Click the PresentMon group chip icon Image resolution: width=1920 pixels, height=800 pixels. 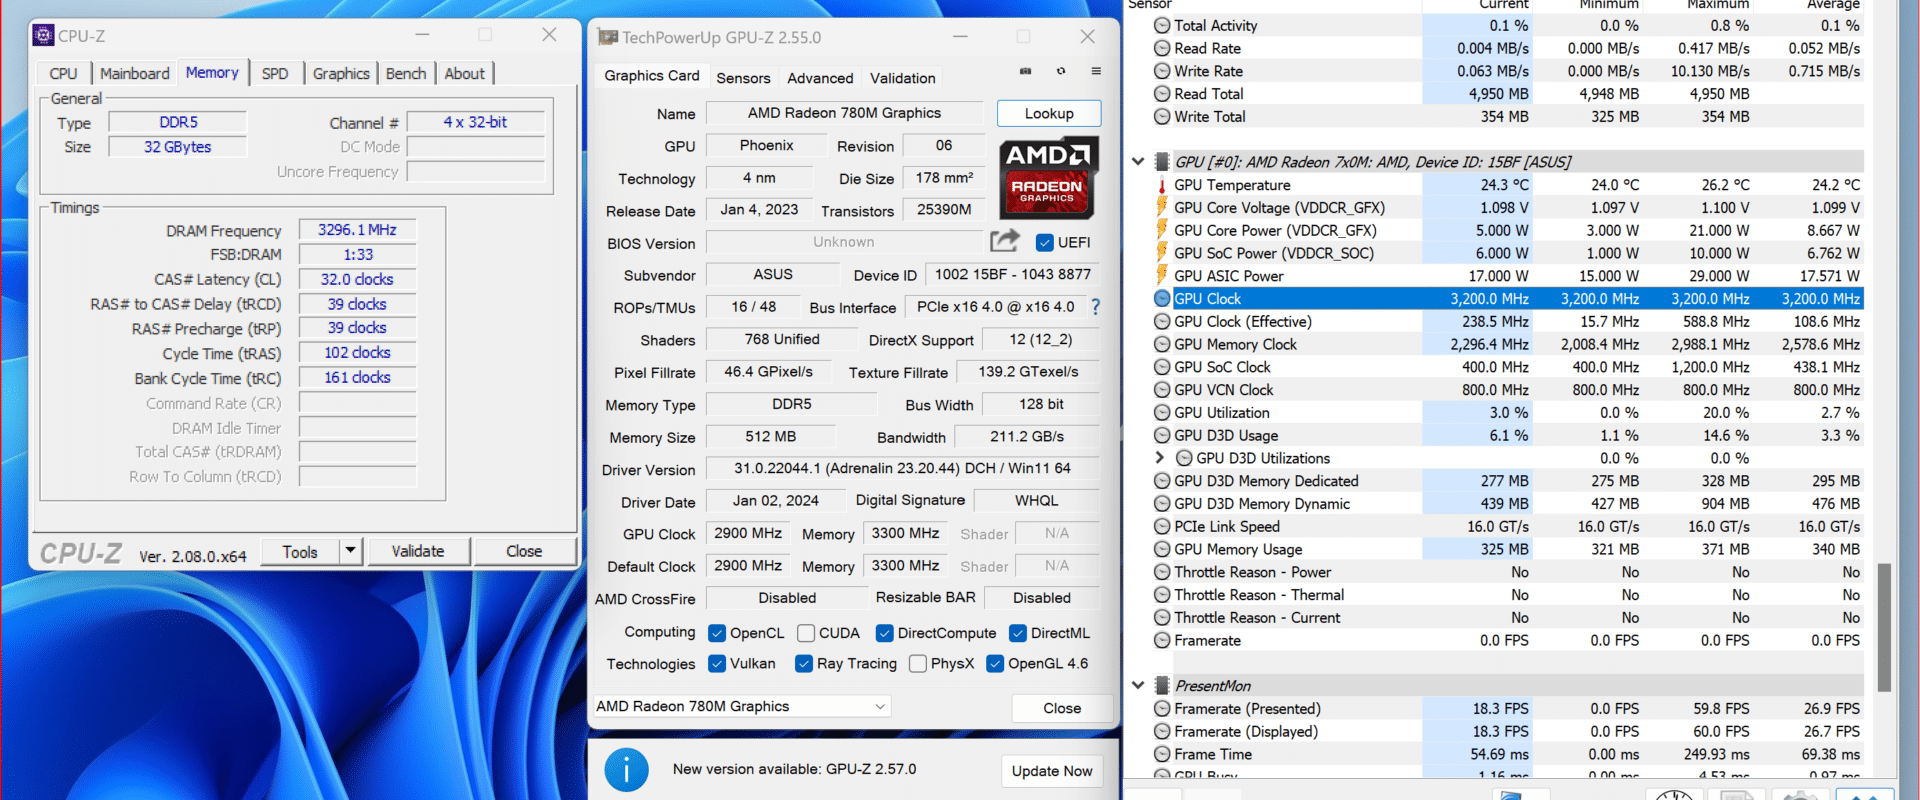coord(1162,685)
